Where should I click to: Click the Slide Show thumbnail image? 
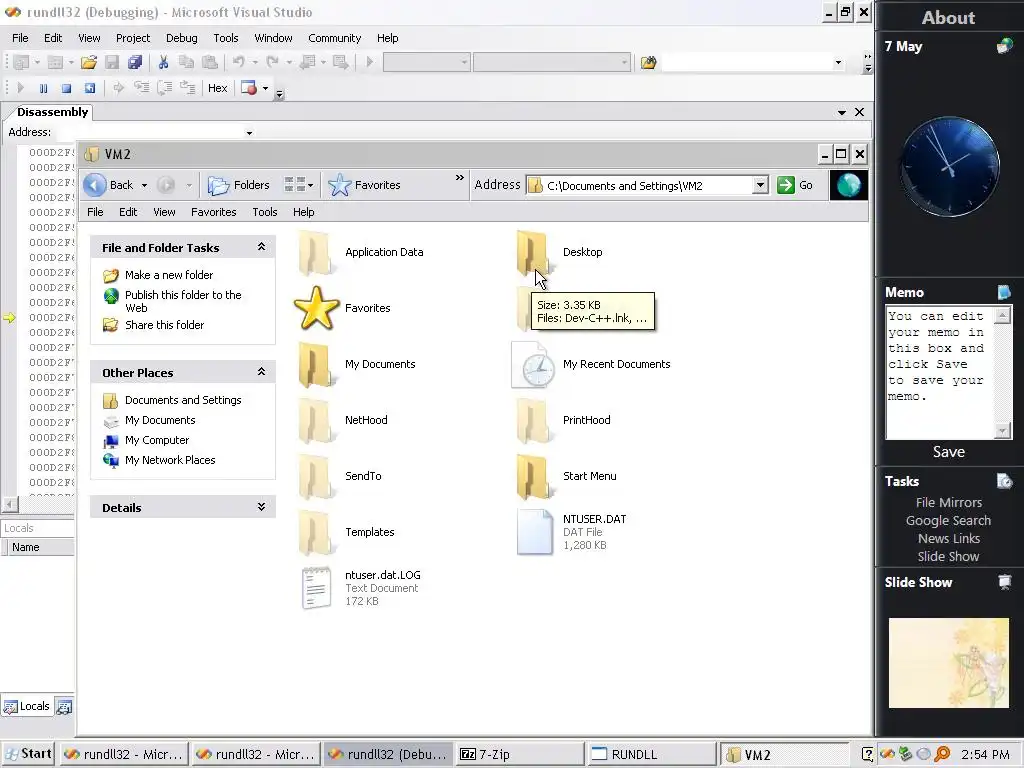(x=948, y=663)
